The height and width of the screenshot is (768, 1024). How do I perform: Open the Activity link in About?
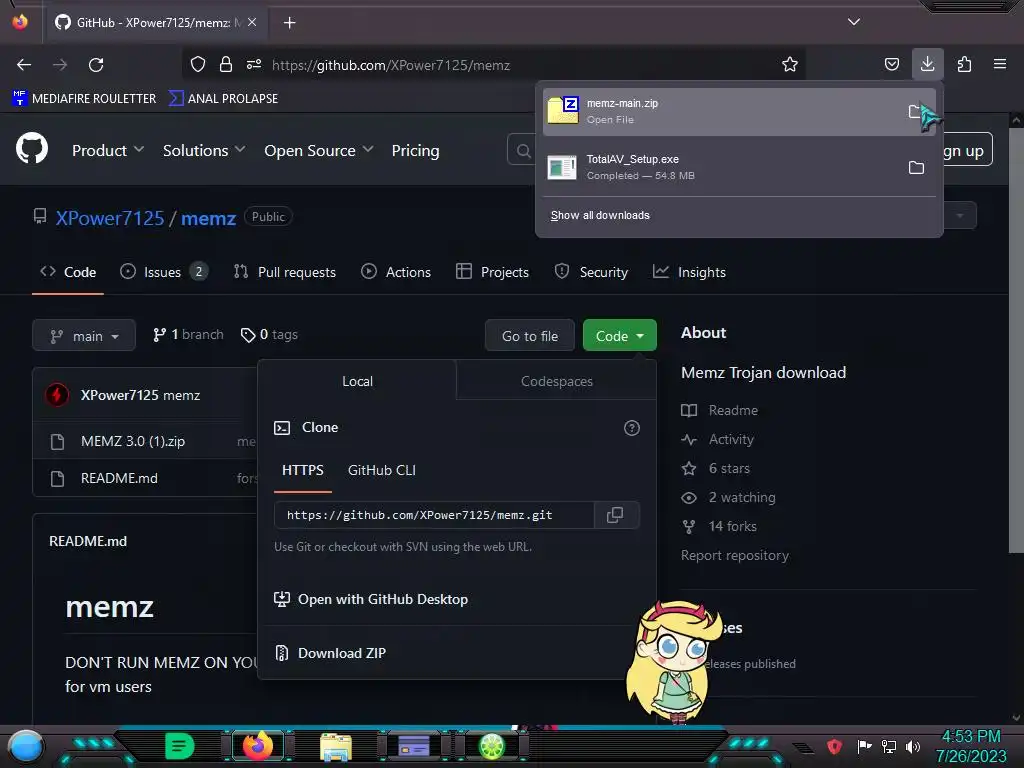pos(718,440)
